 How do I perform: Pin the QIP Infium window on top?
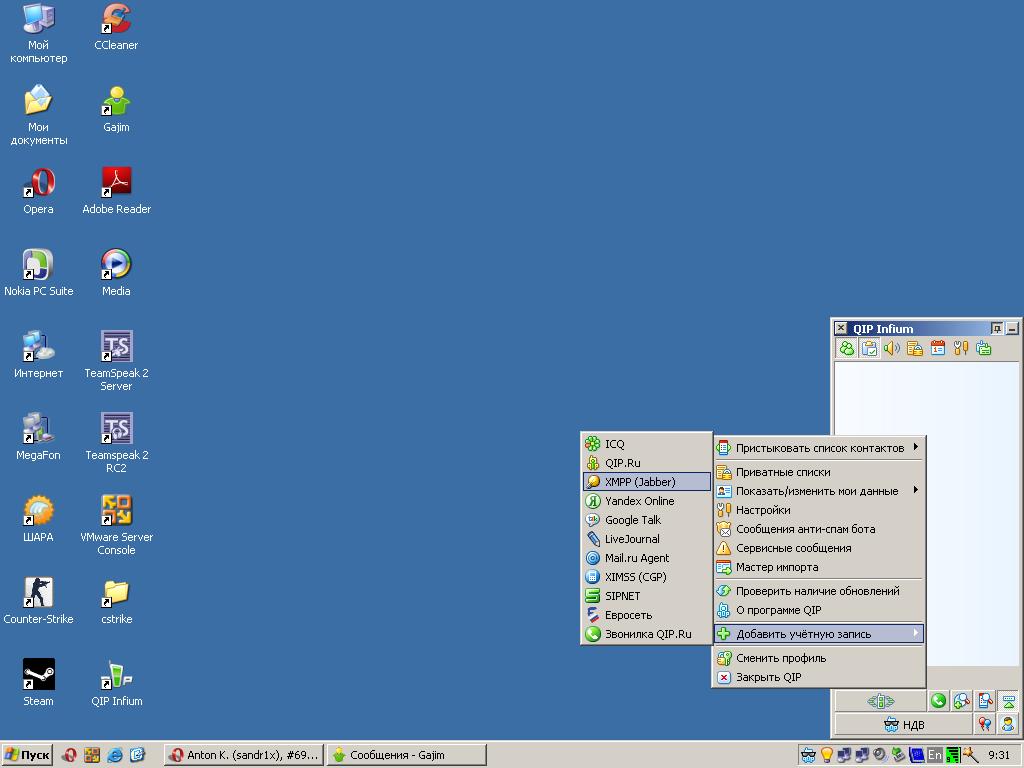pyautogui.click(x=997, y=328)
